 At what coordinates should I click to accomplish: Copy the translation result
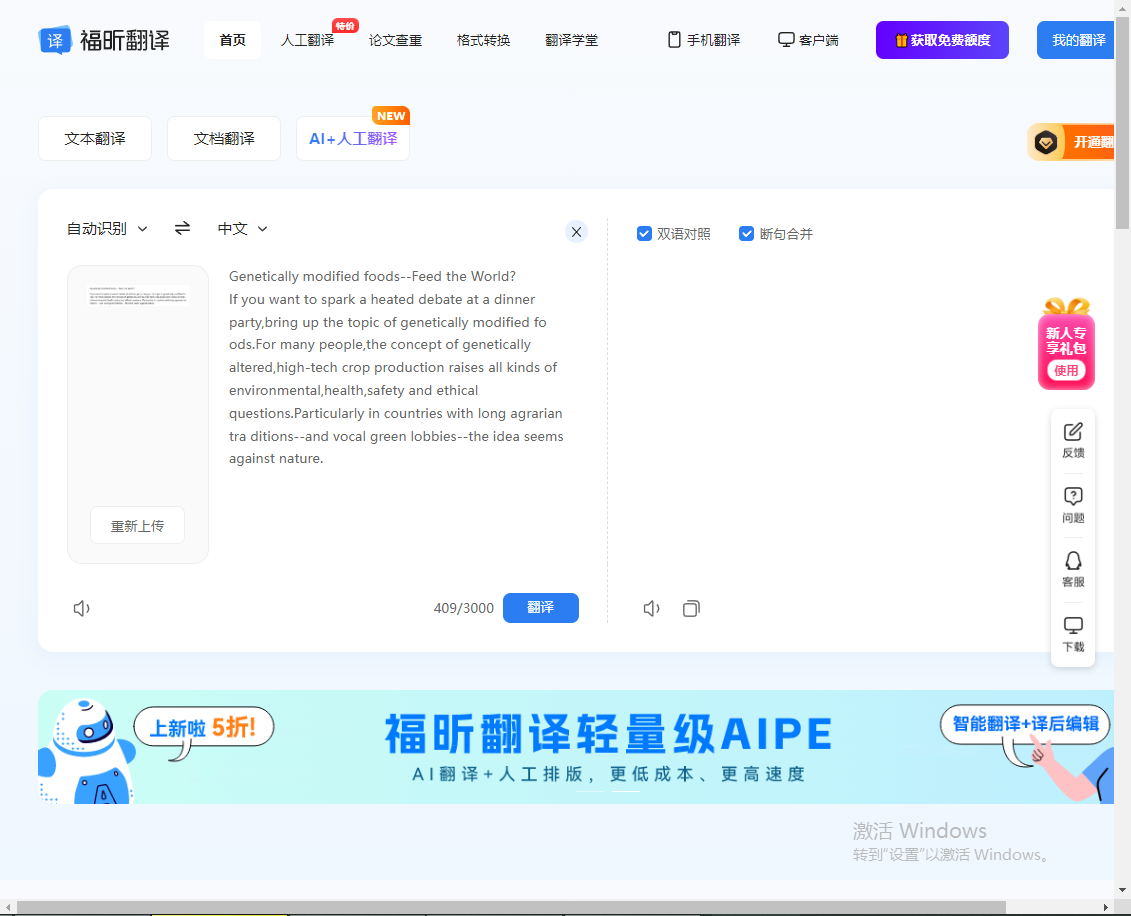pos(691,608)
